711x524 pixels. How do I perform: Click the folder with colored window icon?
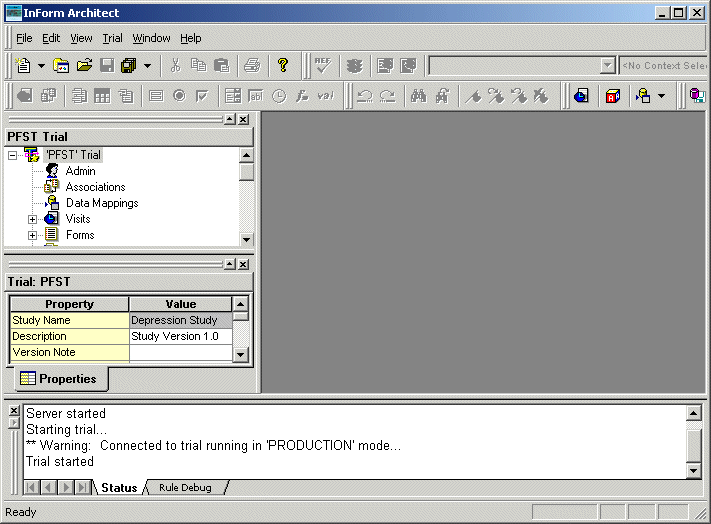click(61, 66)
